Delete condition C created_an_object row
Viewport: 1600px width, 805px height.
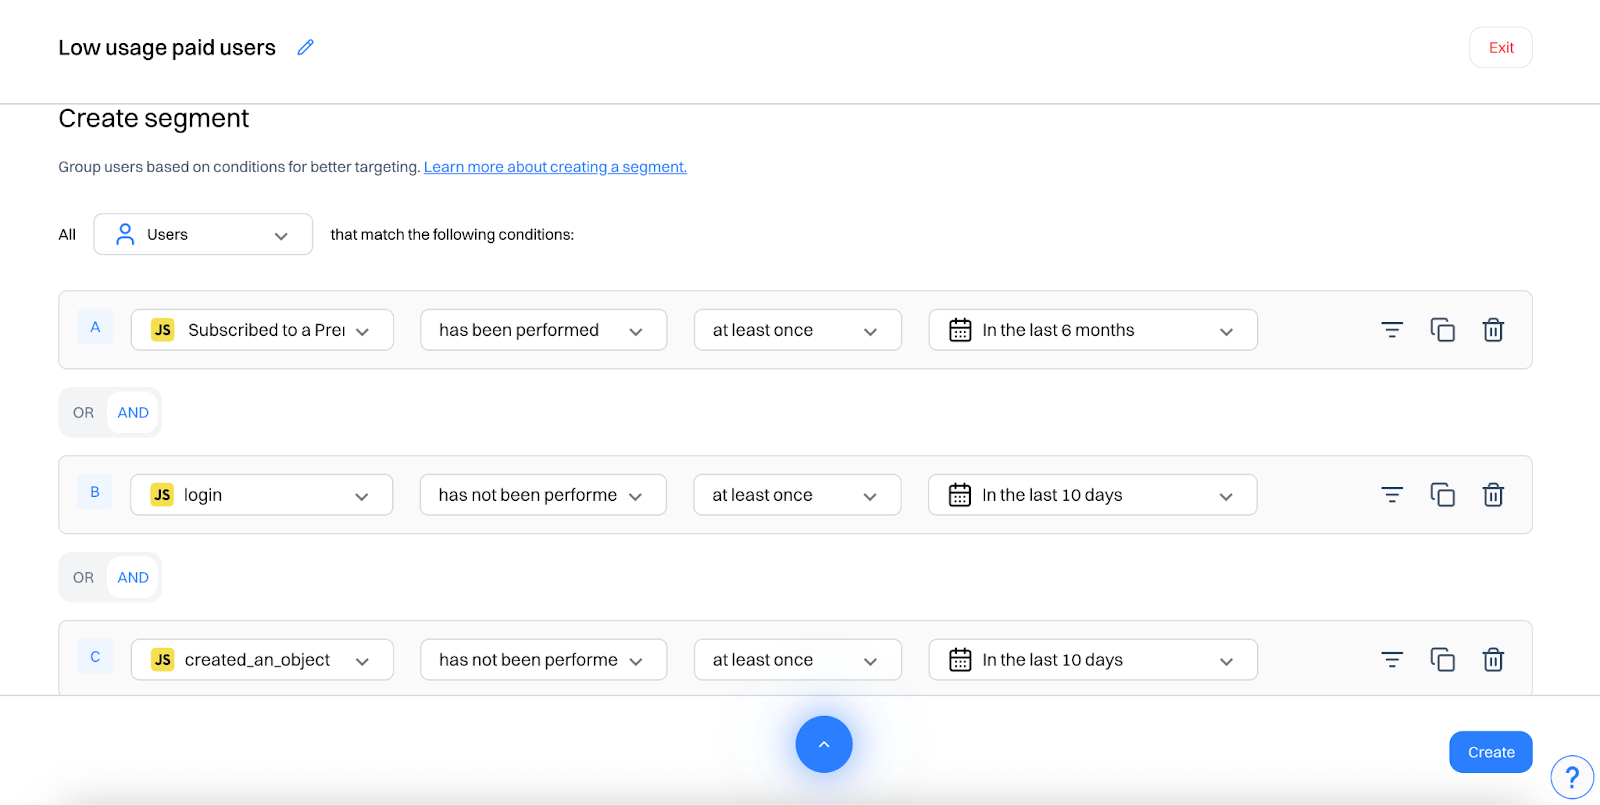[x=1493, y=660]
